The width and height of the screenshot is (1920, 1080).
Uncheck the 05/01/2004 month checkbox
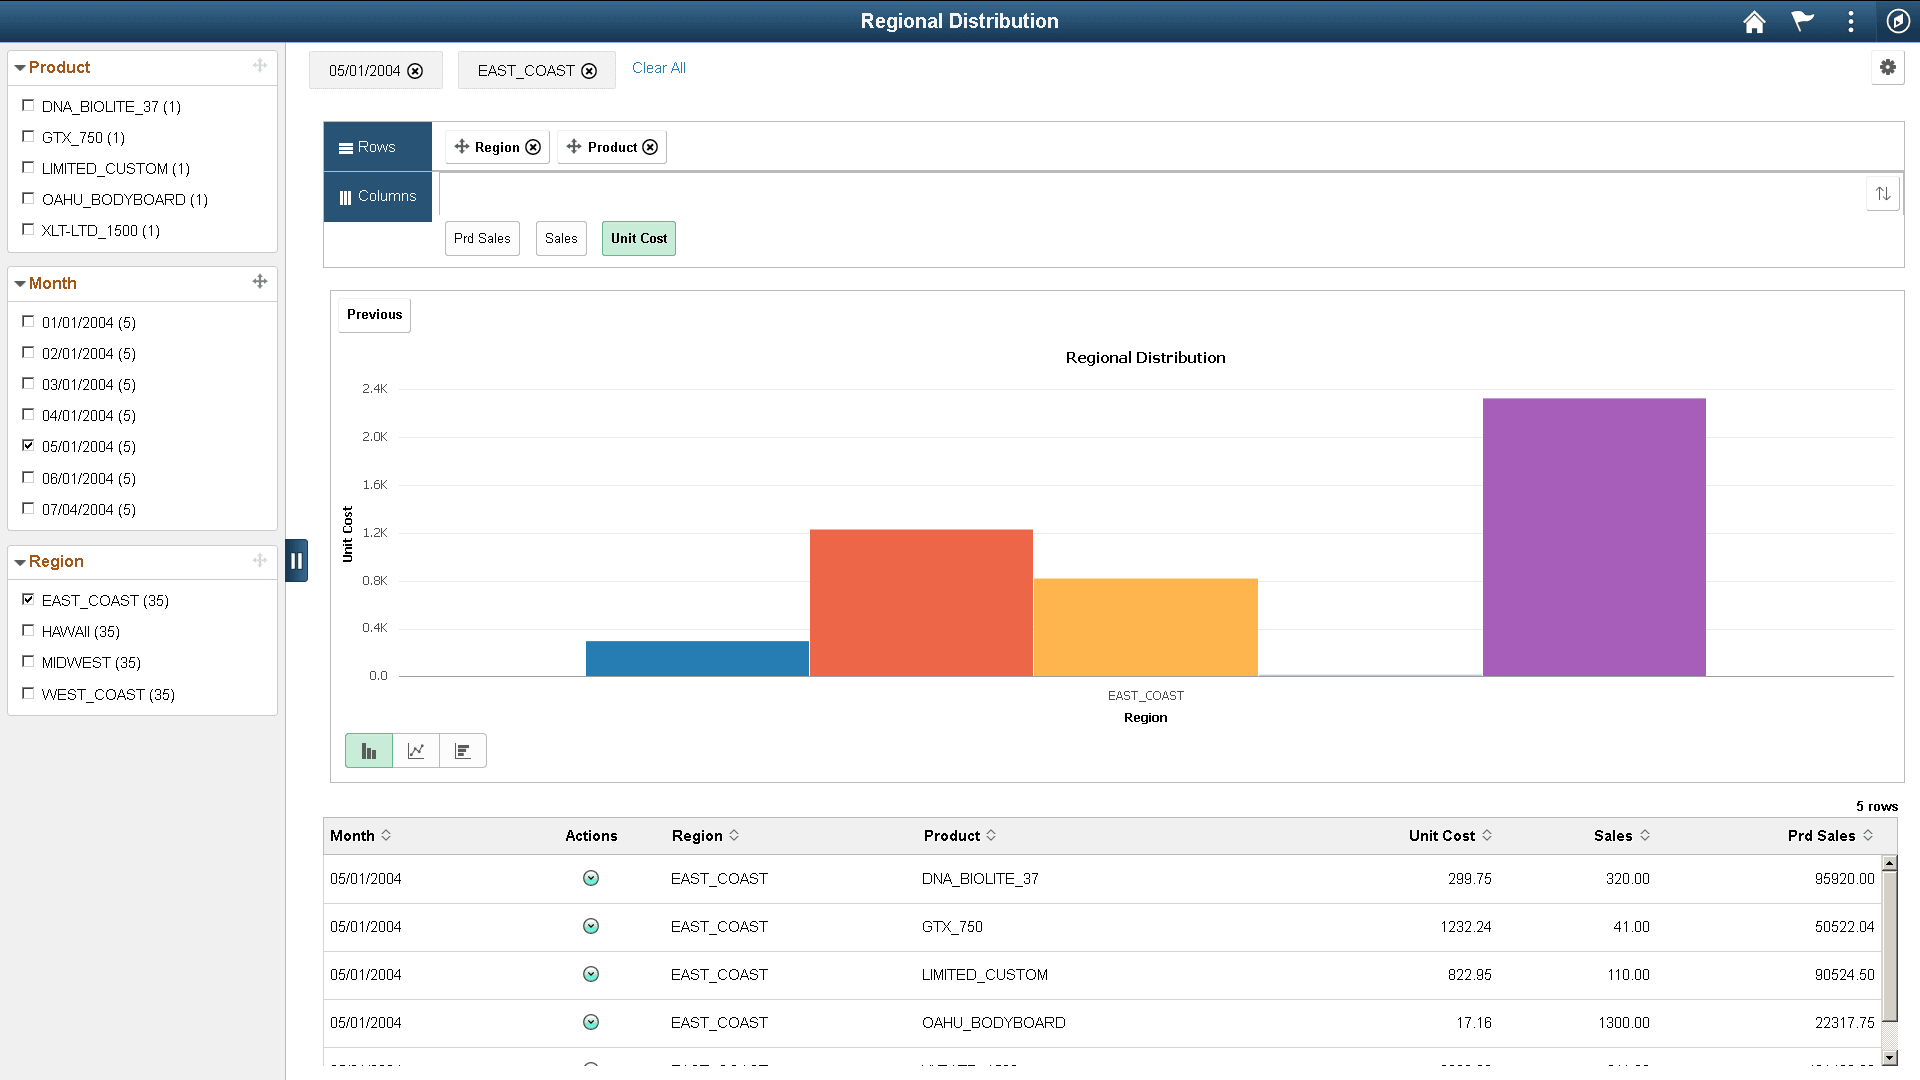pos(28,445)
